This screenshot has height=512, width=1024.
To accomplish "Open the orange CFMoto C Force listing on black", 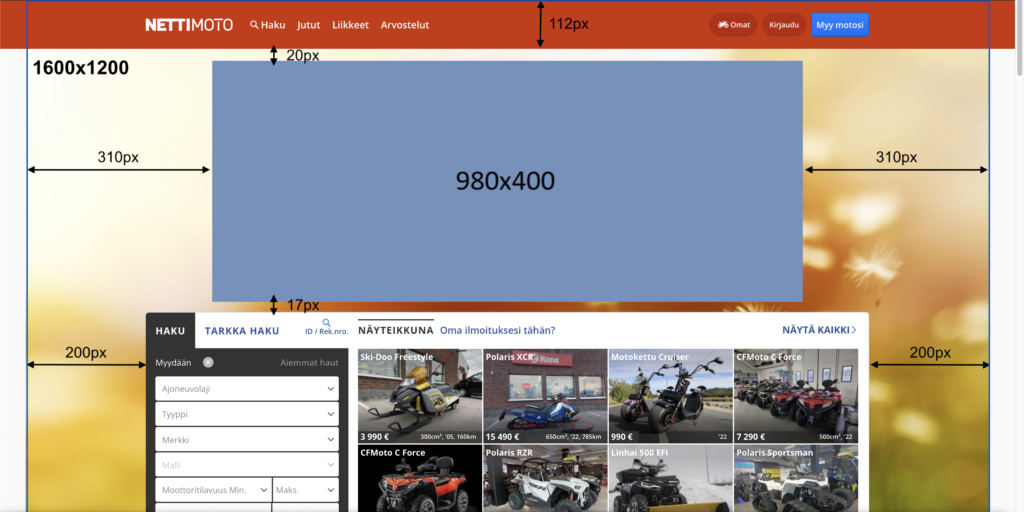I will click(x=420, y=478).
